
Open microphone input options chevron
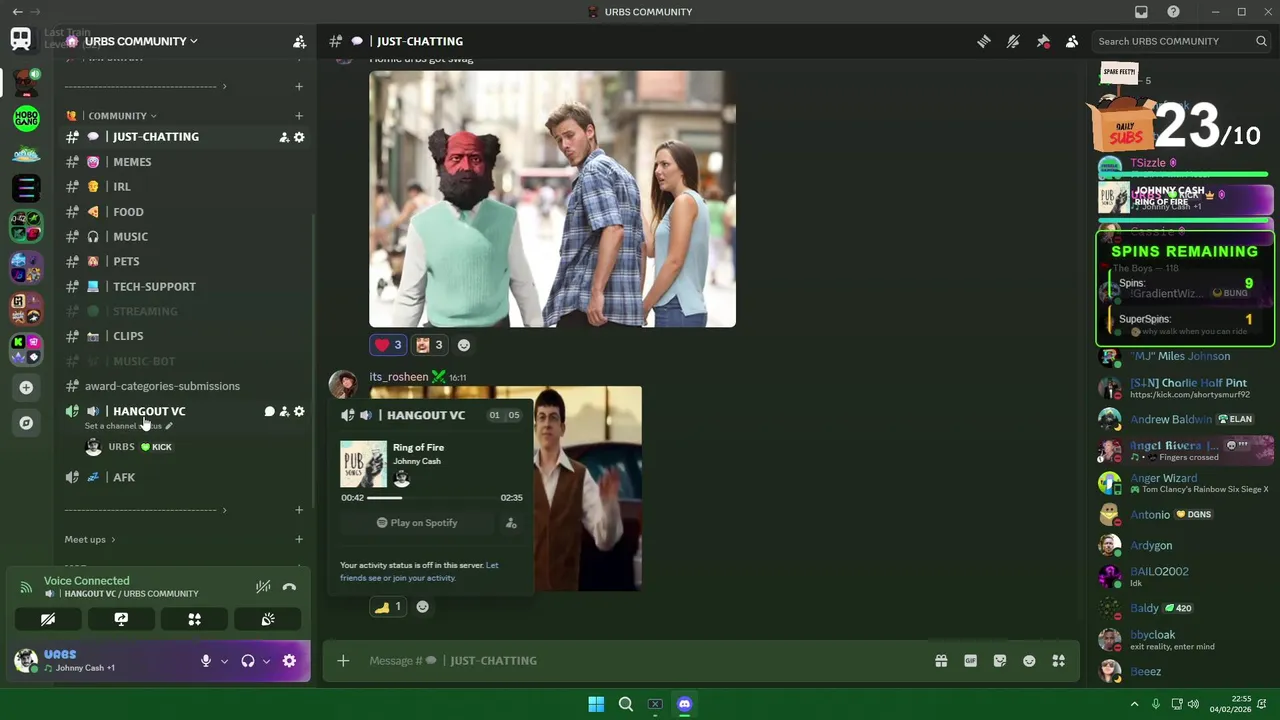[x=224, y=661]
